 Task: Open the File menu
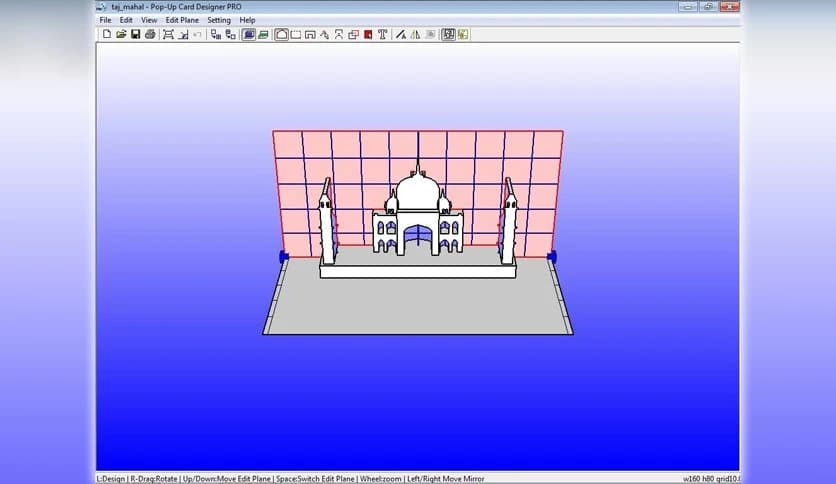tap(106, 20)
